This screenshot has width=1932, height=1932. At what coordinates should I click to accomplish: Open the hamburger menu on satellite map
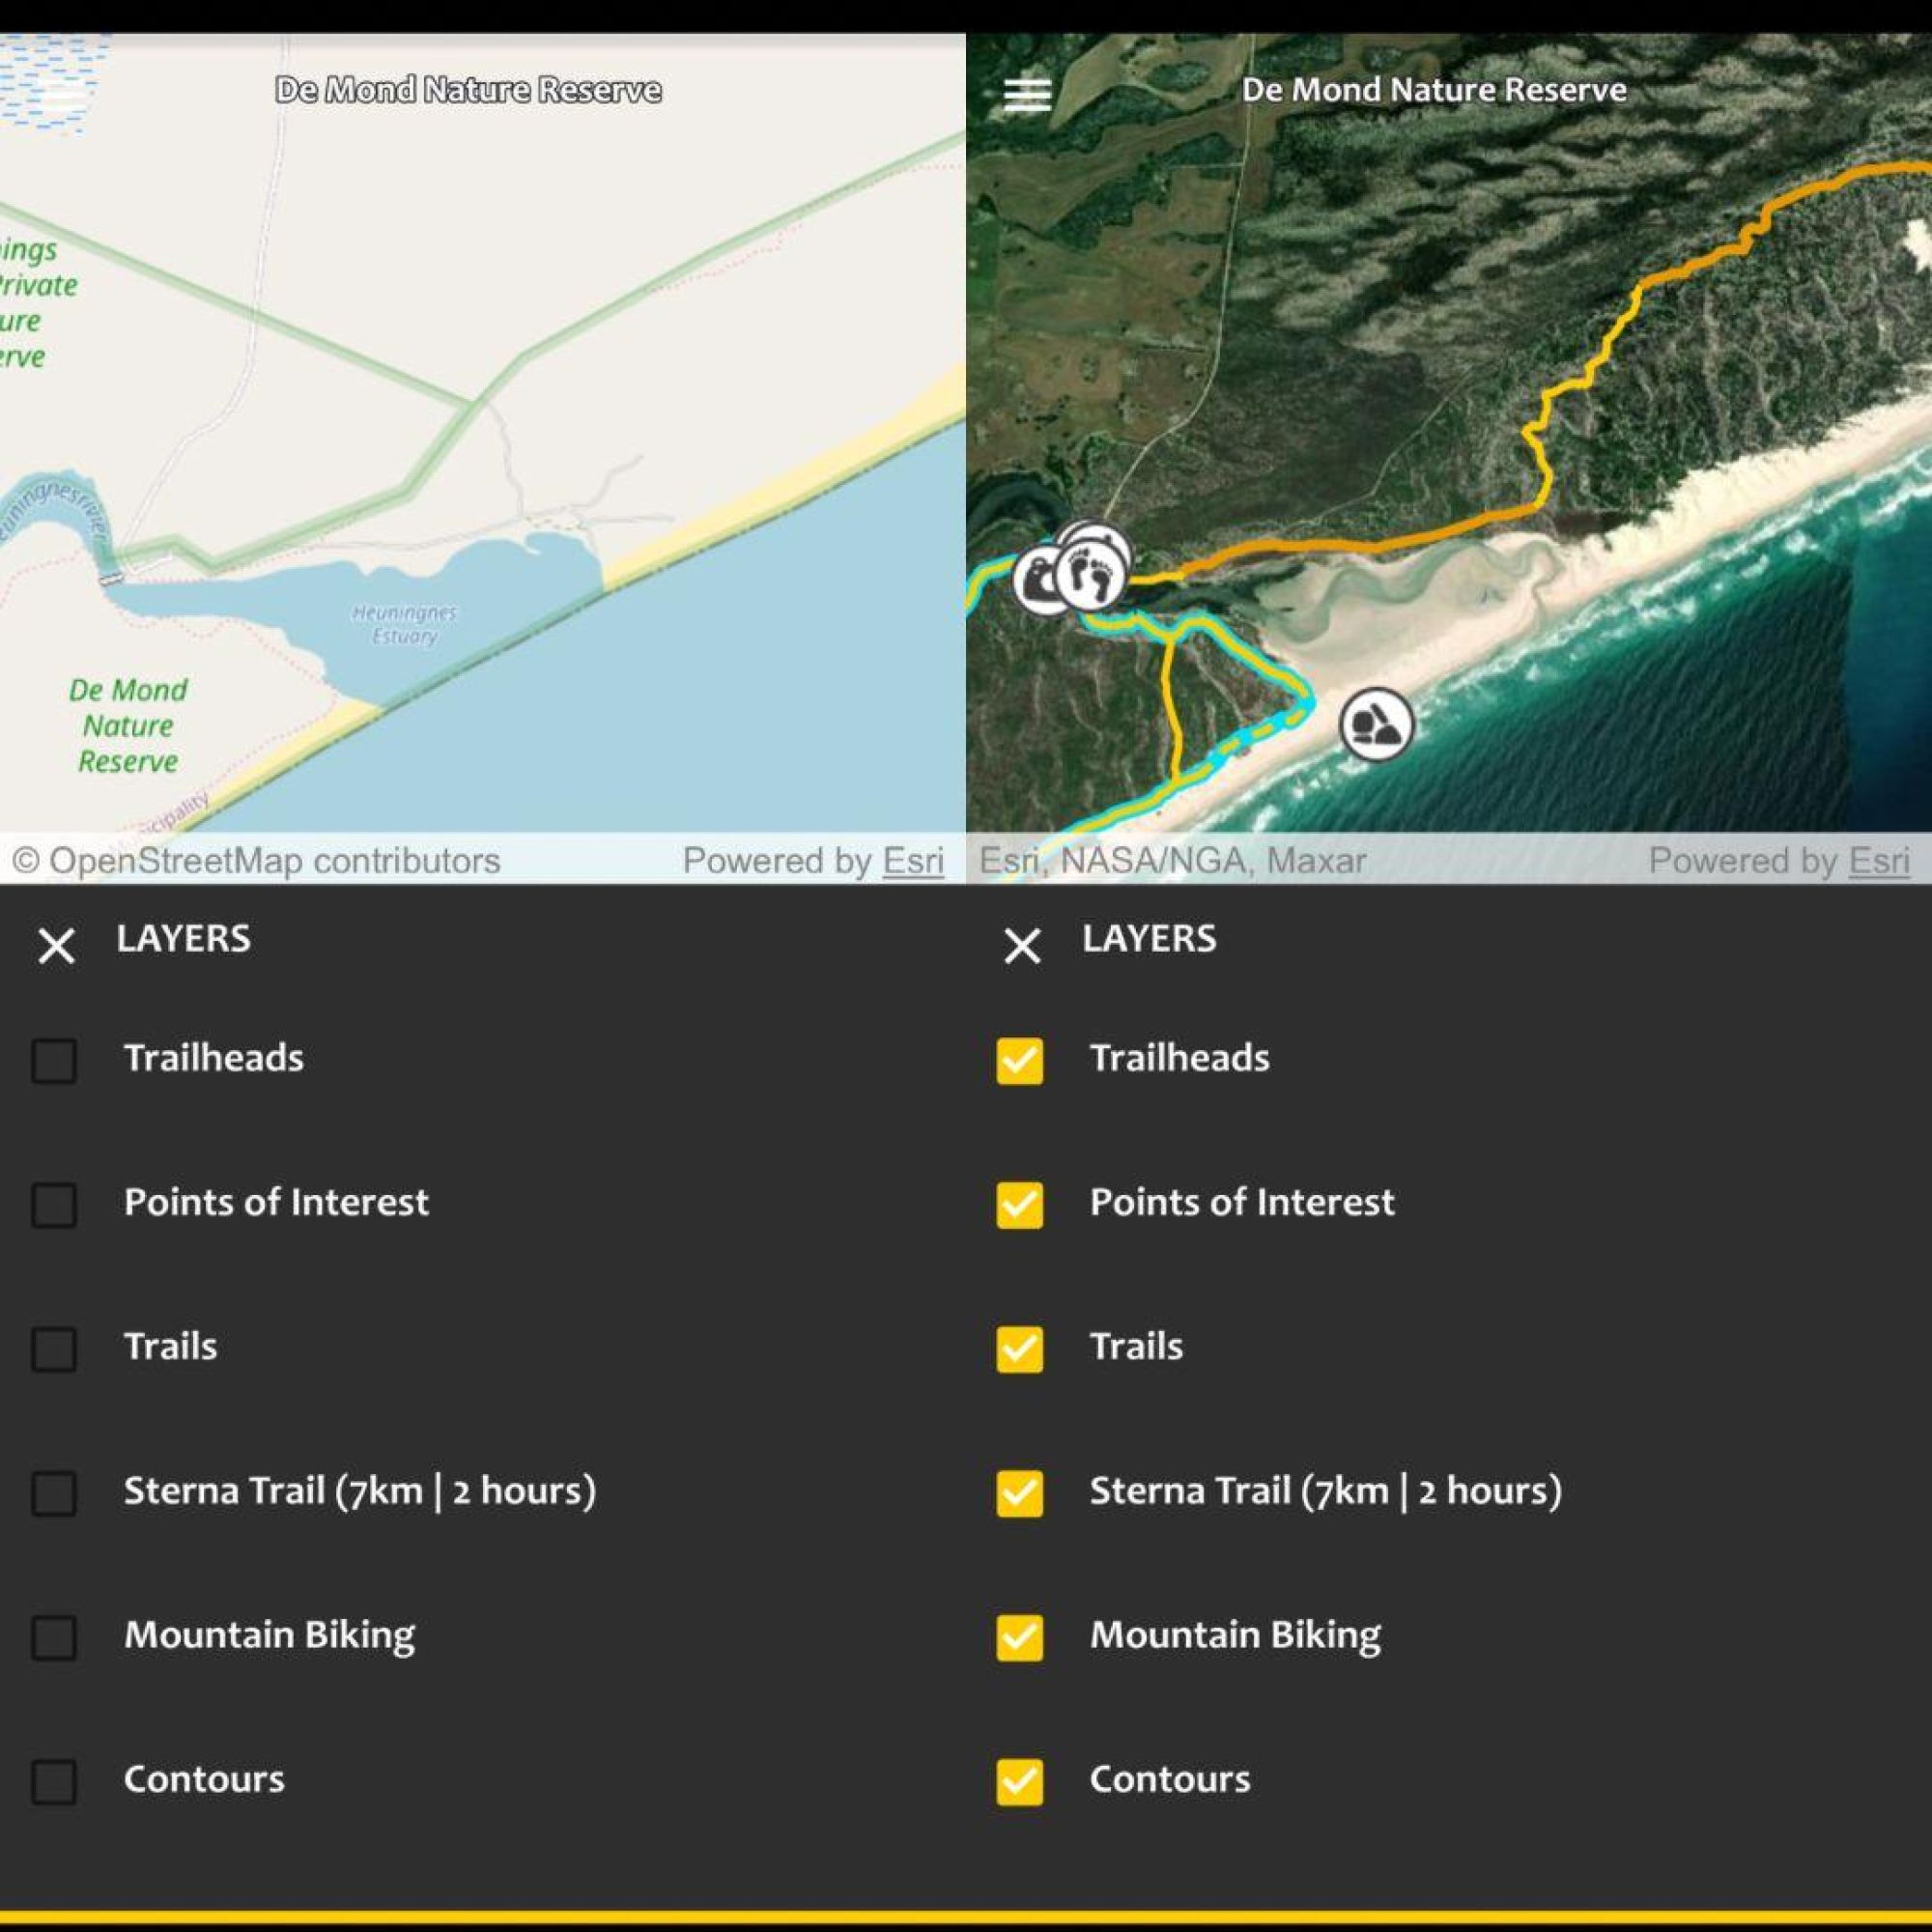click(1027, 94)
